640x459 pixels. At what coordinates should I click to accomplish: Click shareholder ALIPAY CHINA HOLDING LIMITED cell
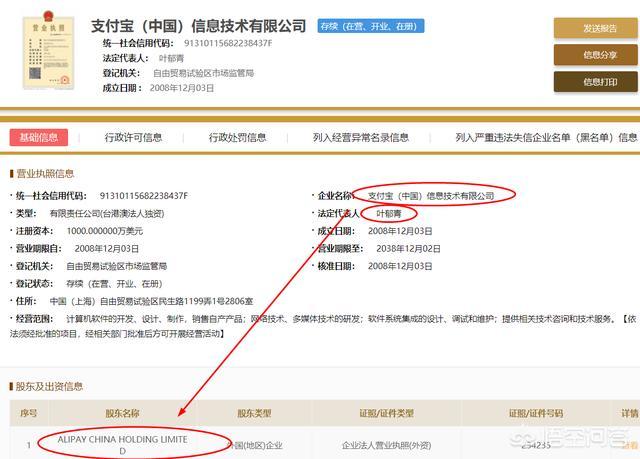coord(122,445)
